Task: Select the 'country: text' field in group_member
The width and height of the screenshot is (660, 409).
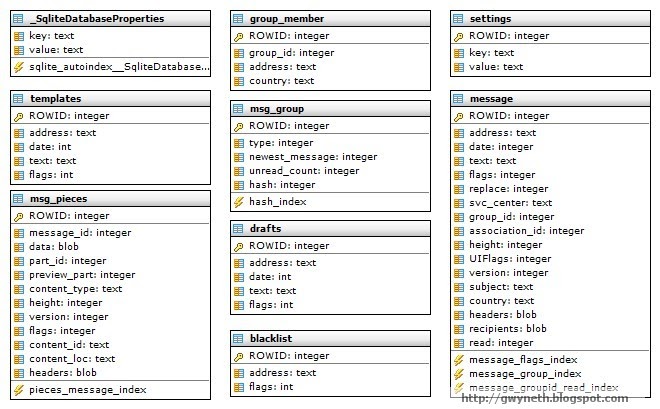Action: pos(330,81)
